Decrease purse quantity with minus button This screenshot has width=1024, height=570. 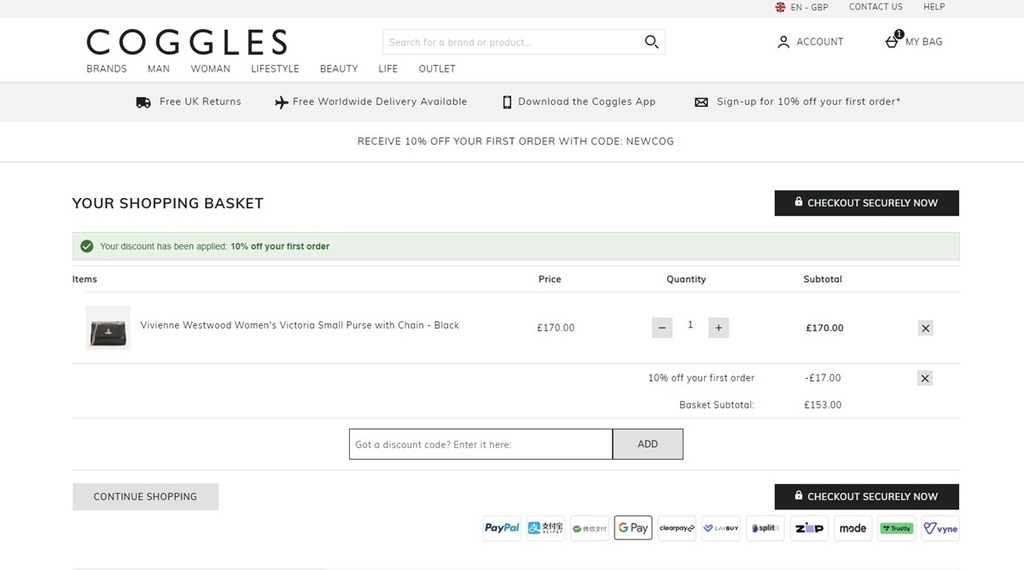(662, 328)
